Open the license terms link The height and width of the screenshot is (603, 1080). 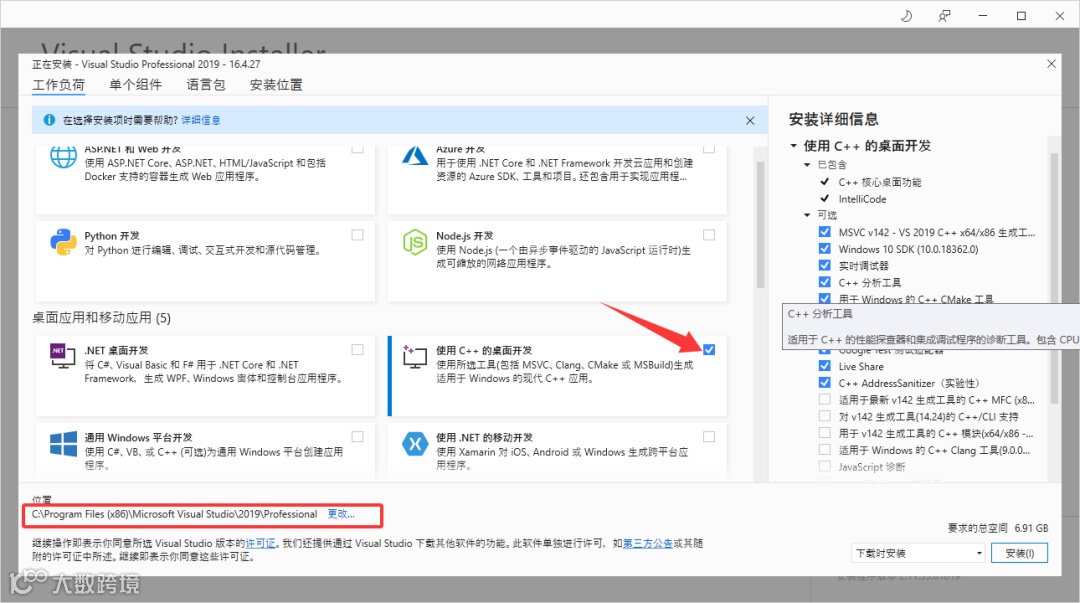tap(260, 543)
